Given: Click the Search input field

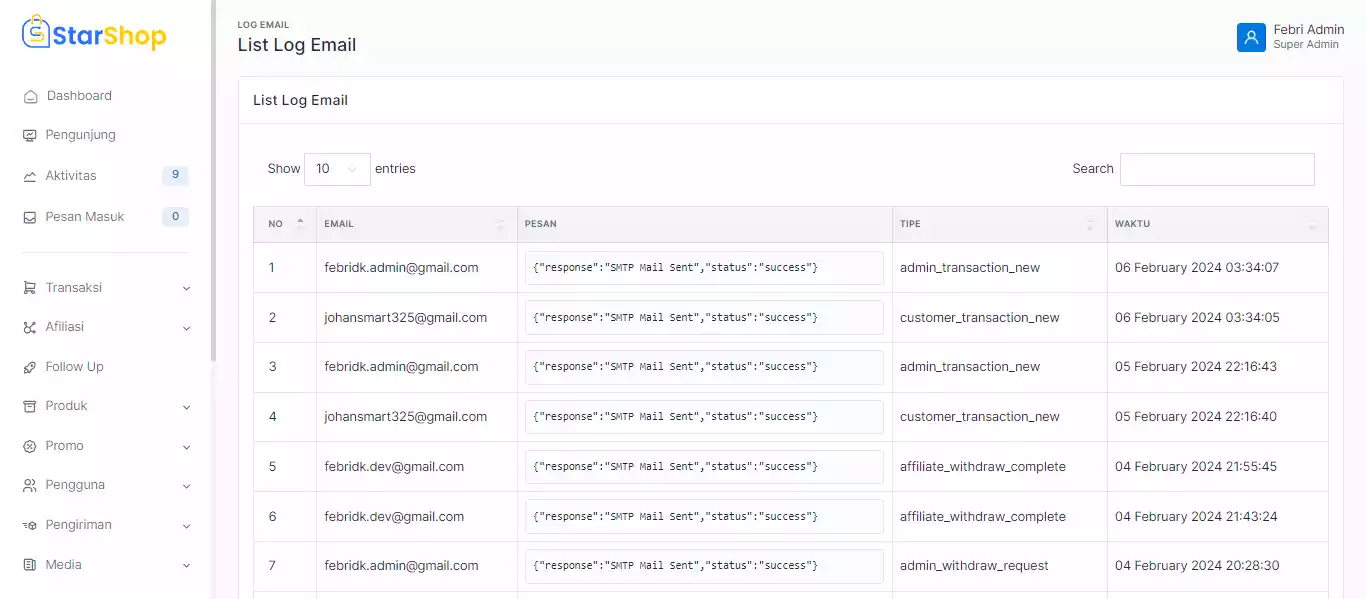Looking at the screenshot, I should point(1216,169).
